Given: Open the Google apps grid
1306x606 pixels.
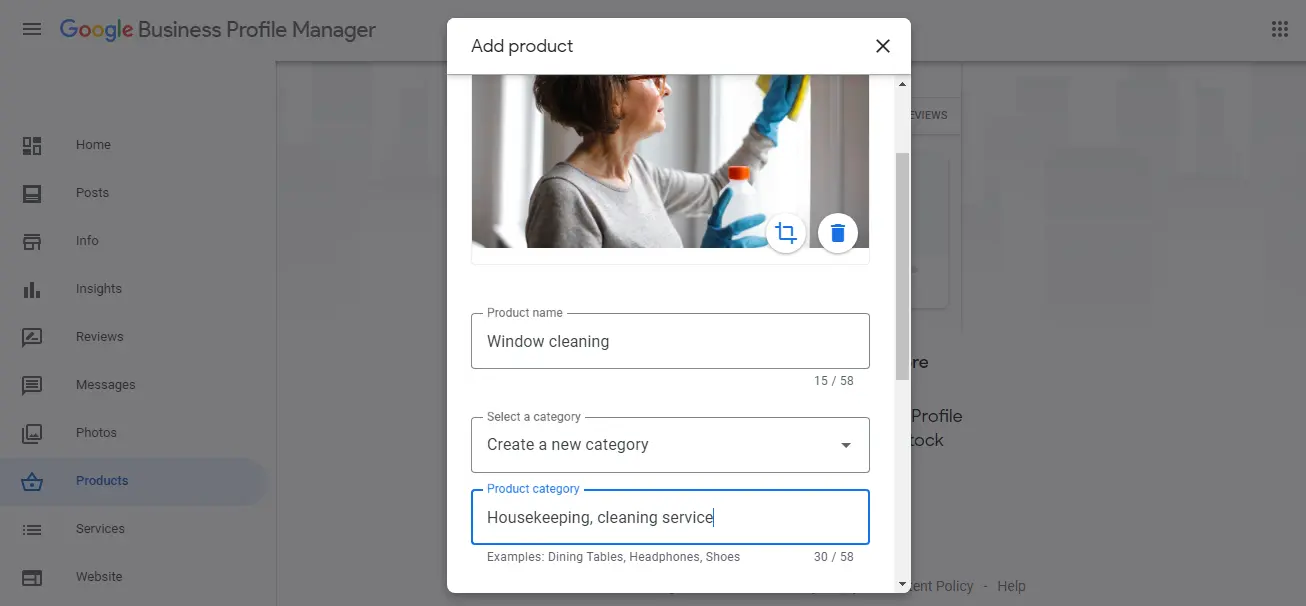Looking at the screenshot, I should click(1279, 29).
